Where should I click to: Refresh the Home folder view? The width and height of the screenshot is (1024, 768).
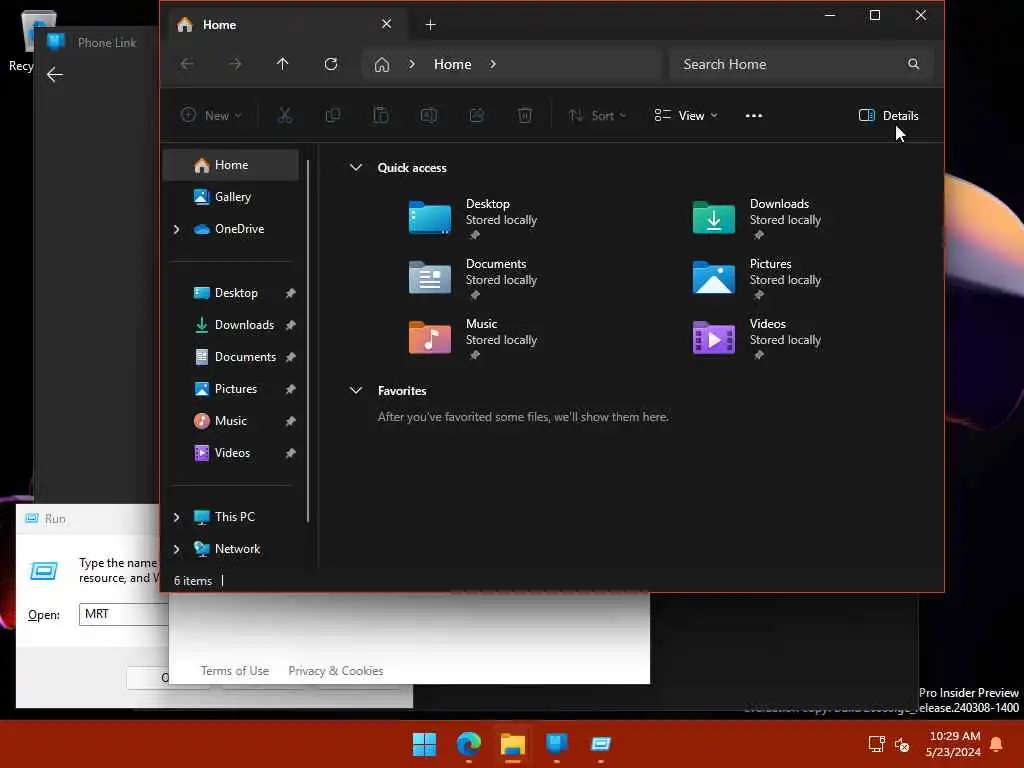pyautogui.click(x=331, y=64)
